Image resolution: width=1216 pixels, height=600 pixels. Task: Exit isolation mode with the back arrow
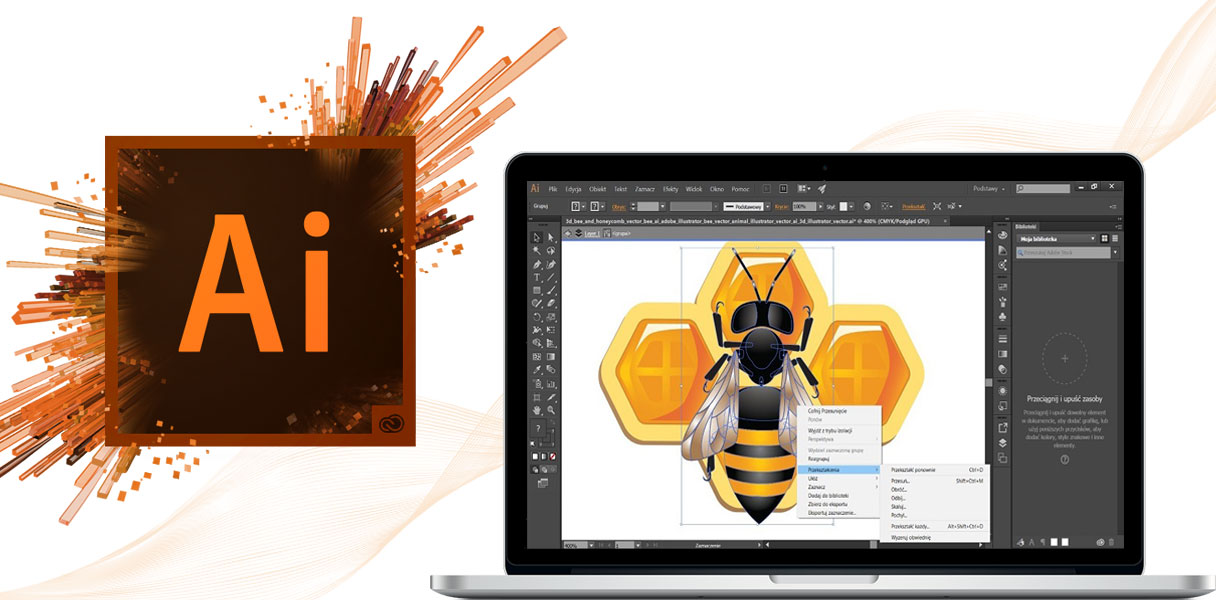[568, 233]
